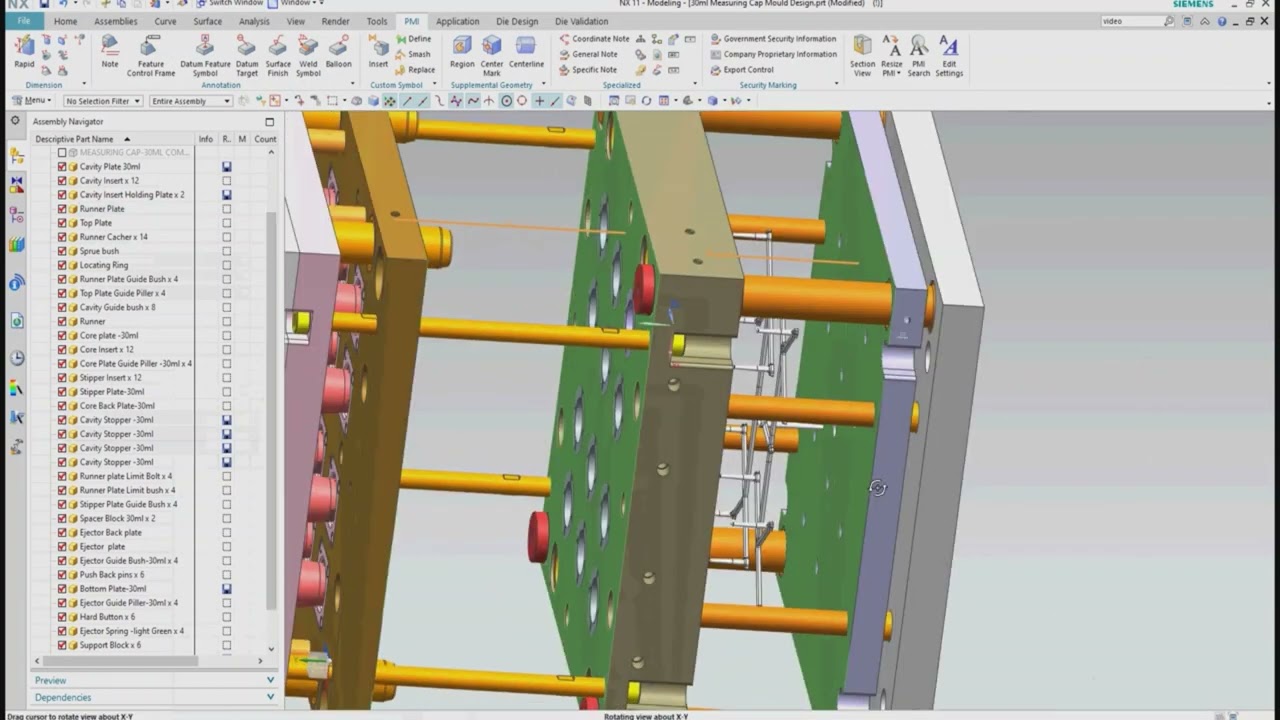Screen dimensions: 1280x720
Task: Expand the Security Marking group arrow
Action: (x=835, y=85)
